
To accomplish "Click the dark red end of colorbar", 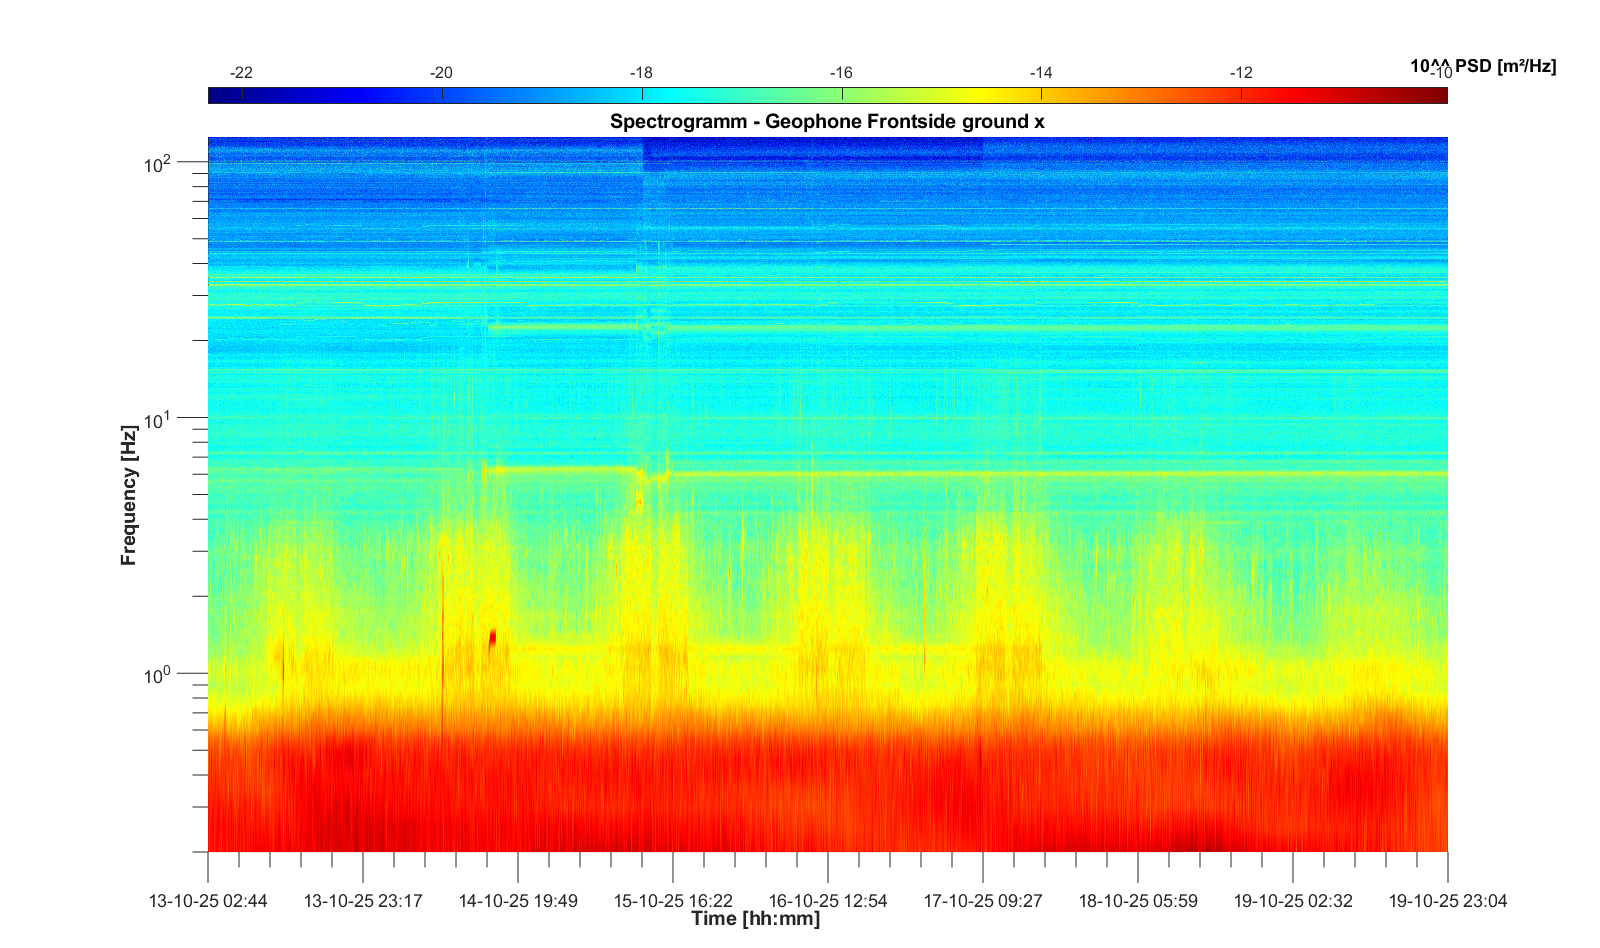I will [x=1438, y=95].
